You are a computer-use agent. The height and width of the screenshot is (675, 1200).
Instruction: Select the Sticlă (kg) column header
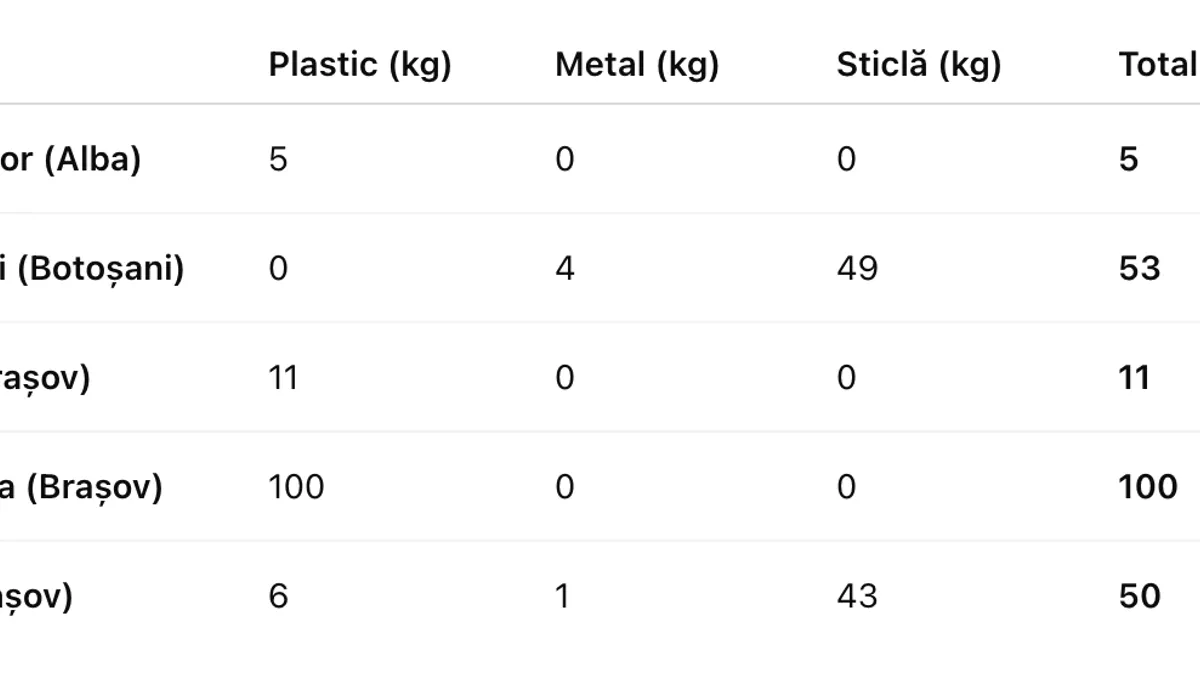pyautogui.click(x=919, y=65)
